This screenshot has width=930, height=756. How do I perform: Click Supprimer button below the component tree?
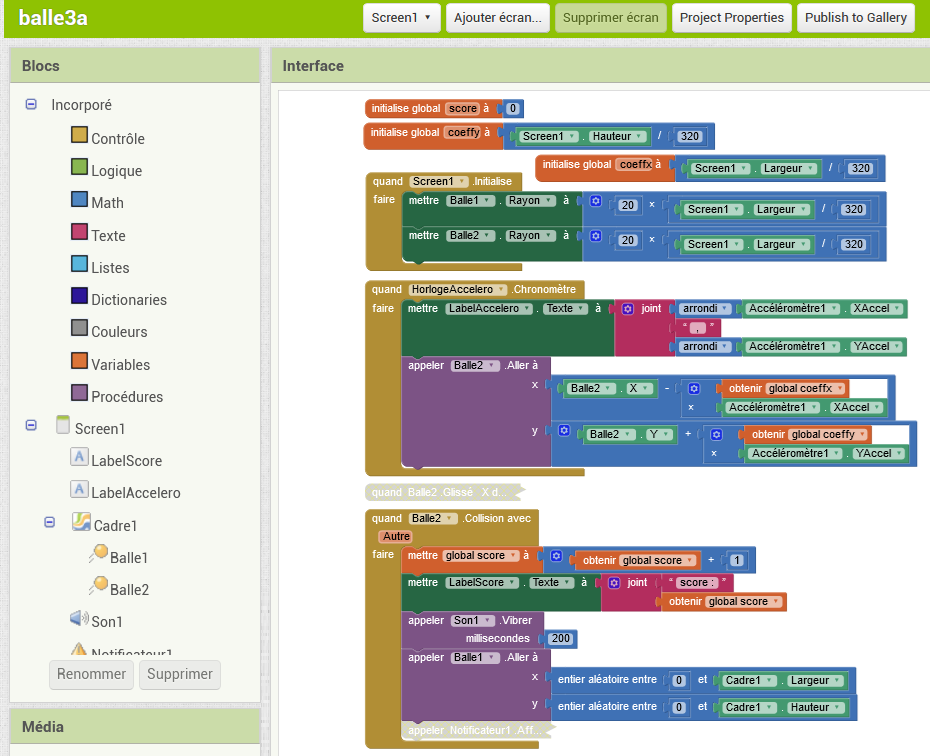click(x=180, y=674)
